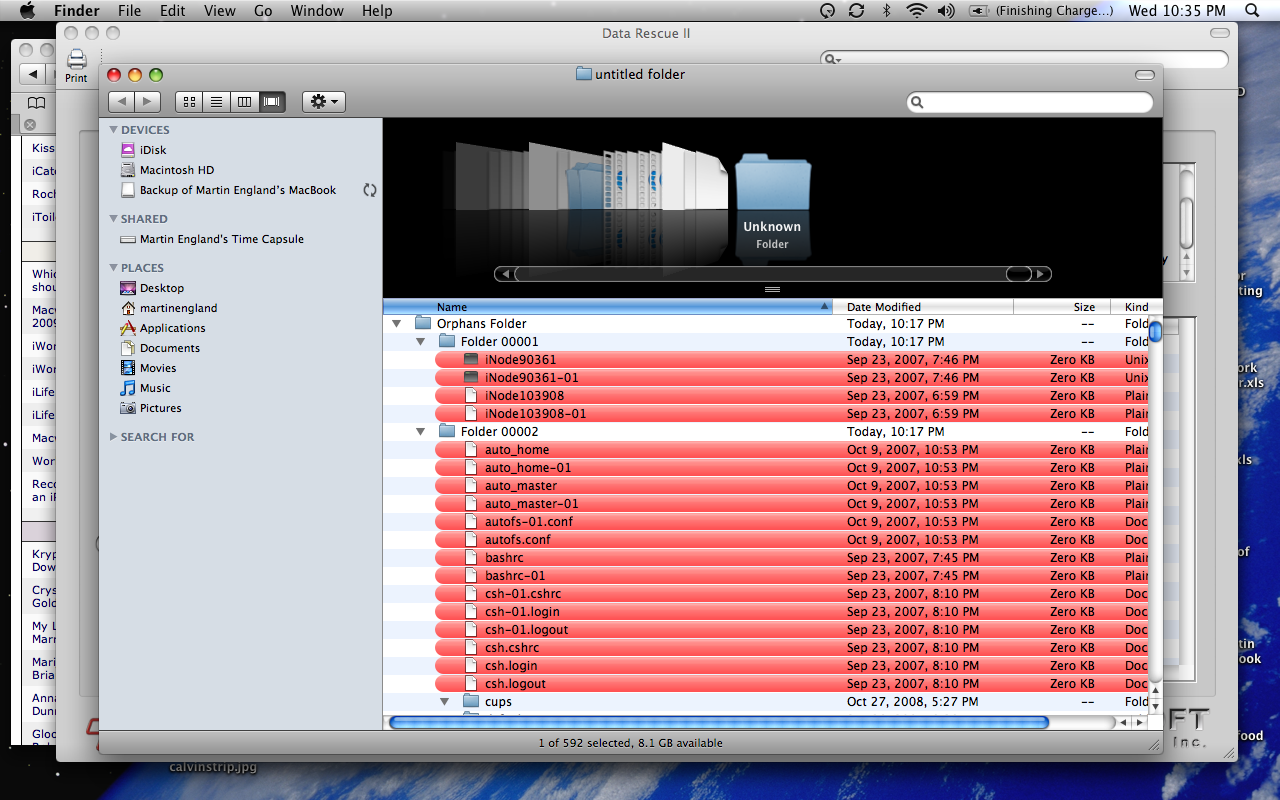Collapse the Orphans Folder row
1280x800 pixels.
[397, 324]
